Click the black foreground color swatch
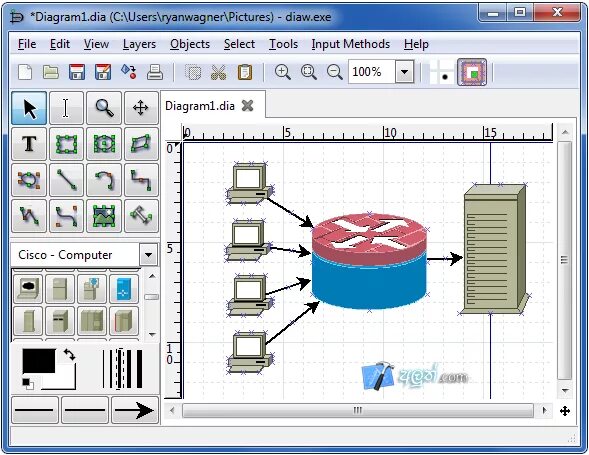589x455 pixels. (x=39, y=361)
